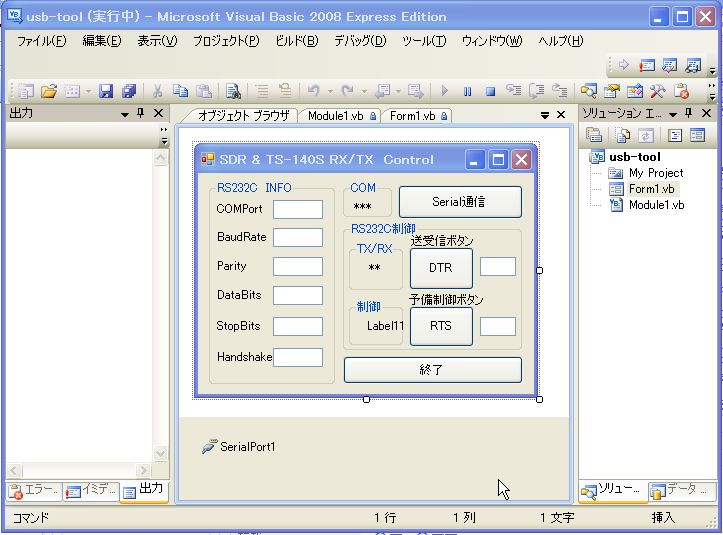Expand the main toolbar overflow options
This screenshot has width=723, height=535.
712,91
